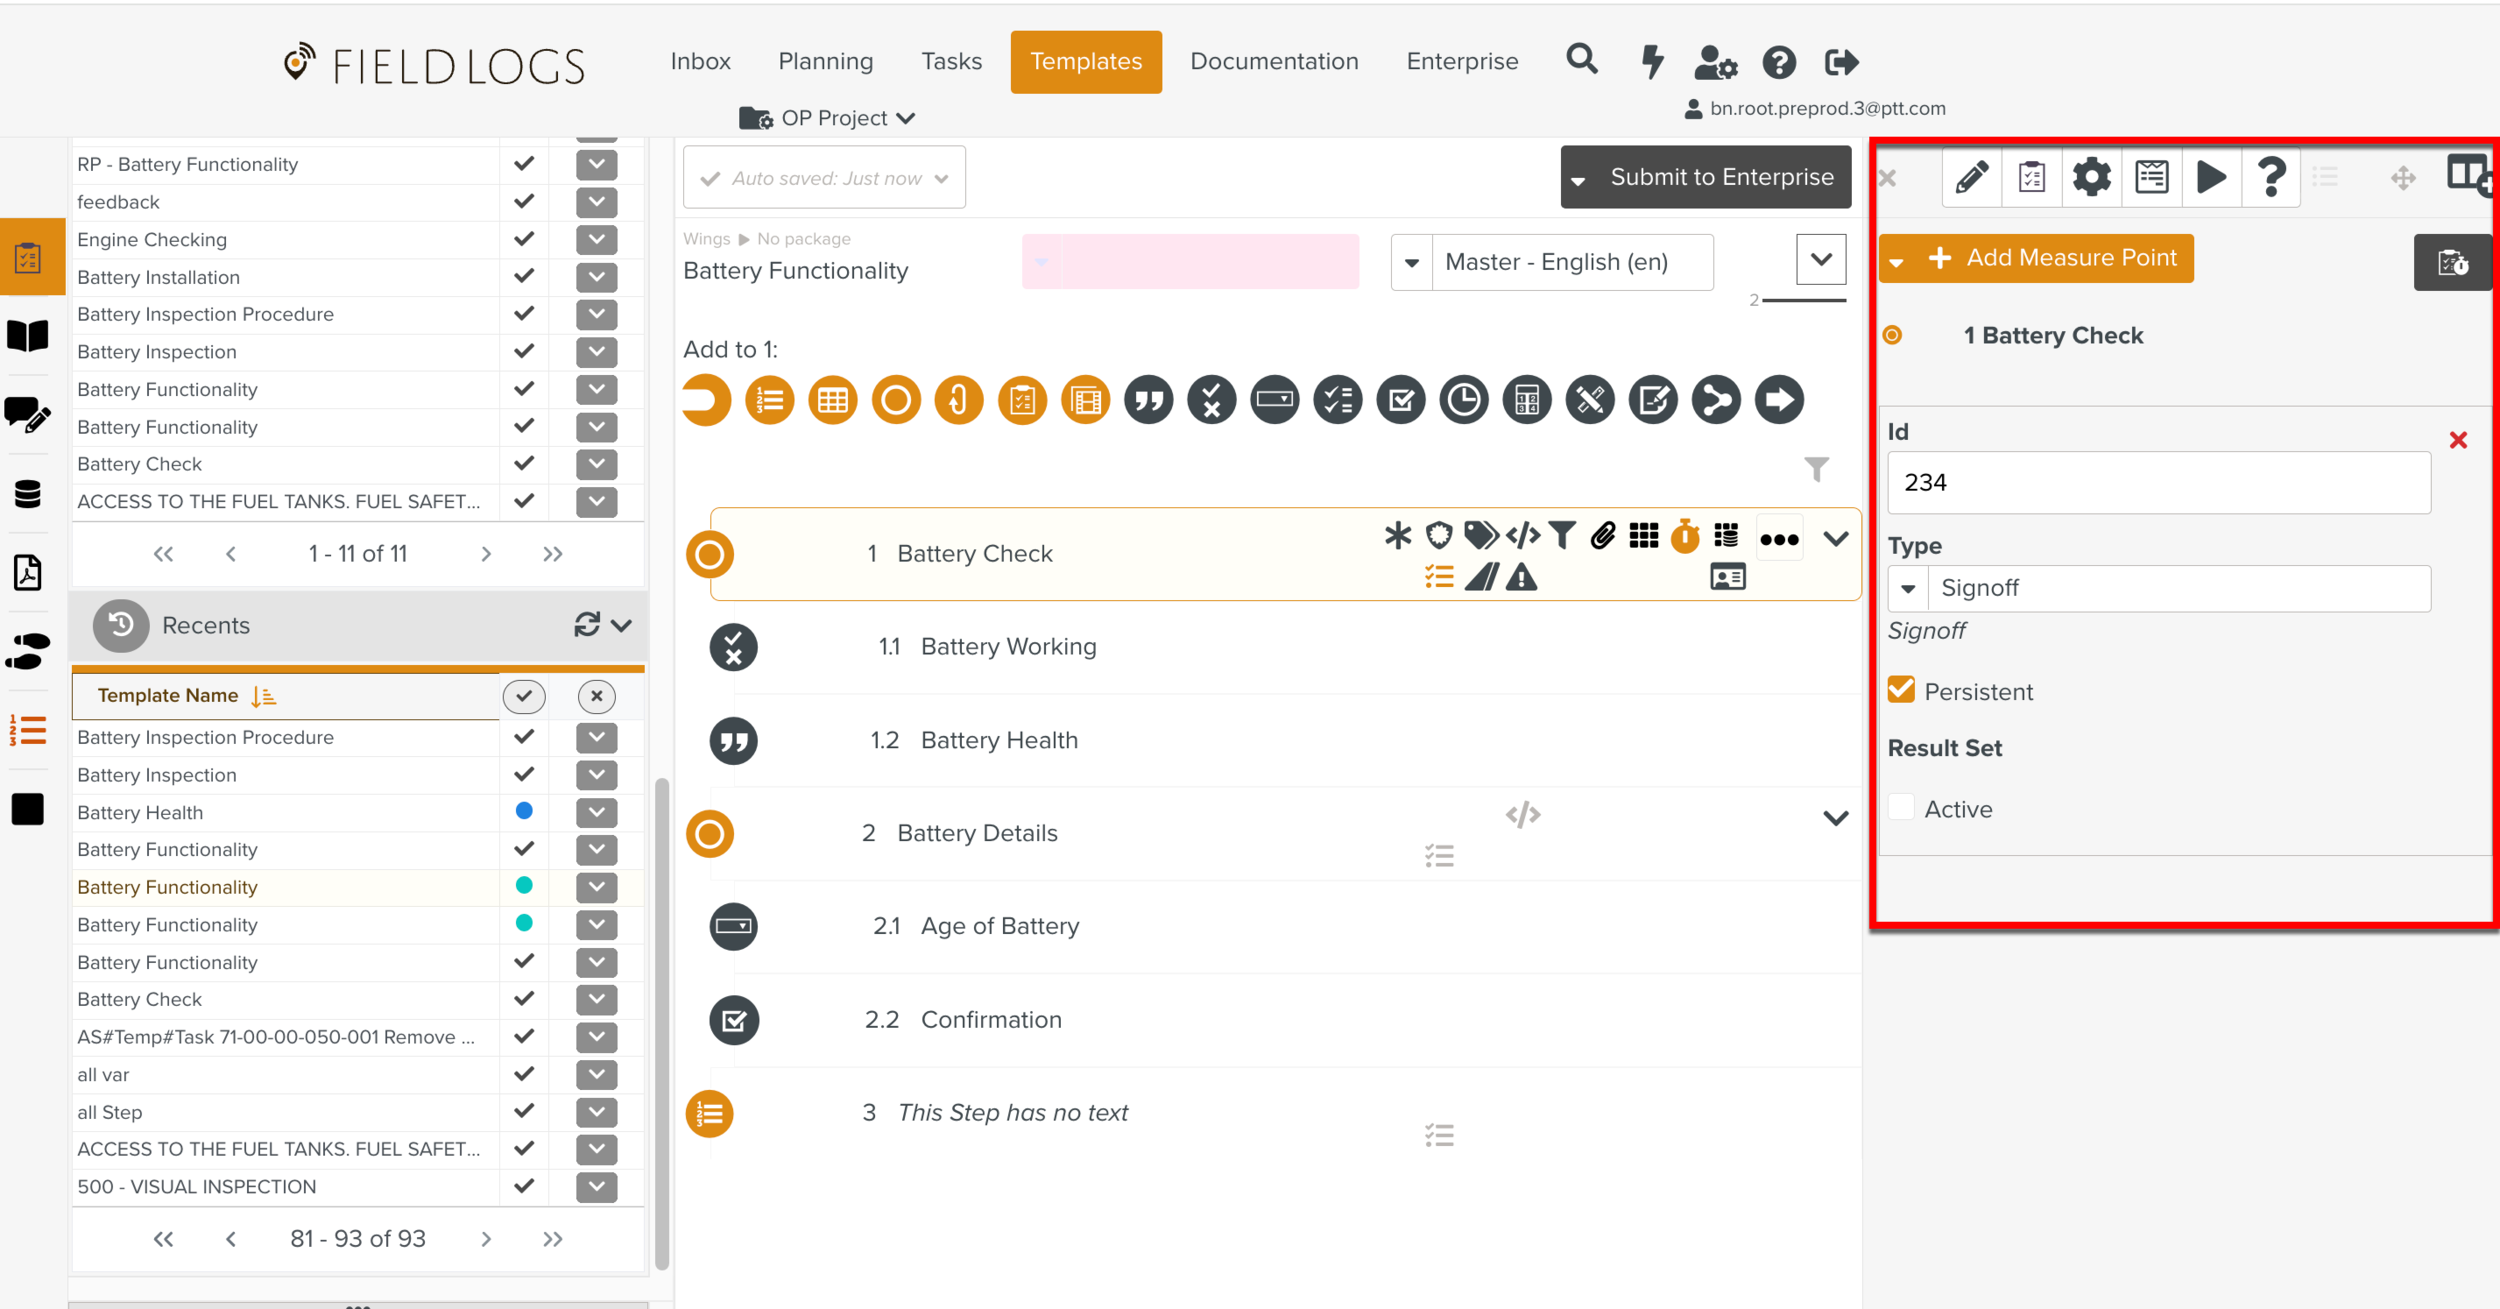Click the Id field containing 234
The image size is (2500, 1309).
2158,483
